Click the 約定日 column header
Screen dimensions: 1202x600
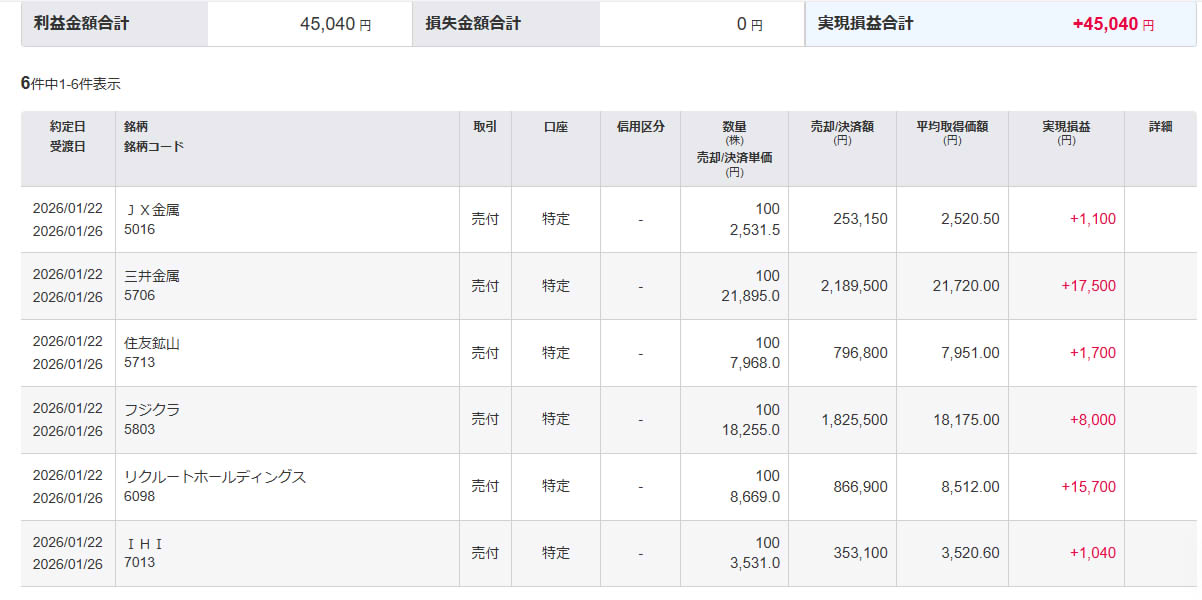tap(68, 127)
